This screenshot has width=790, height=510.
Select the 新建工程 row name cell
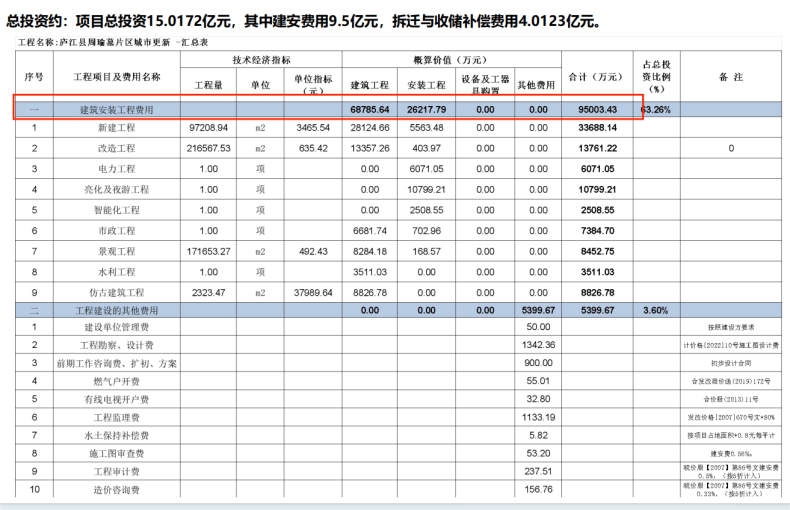(x=119, y=128)
